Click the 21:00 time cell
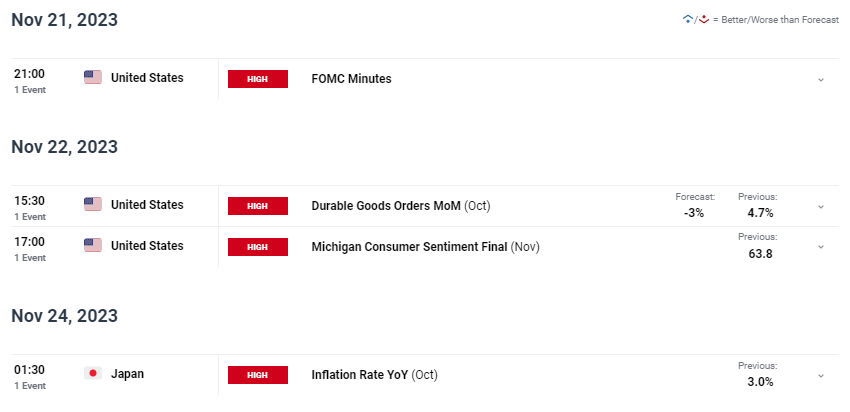Image resolution: width=850 pixels, height=412 pixels. (x=30, y=81)
